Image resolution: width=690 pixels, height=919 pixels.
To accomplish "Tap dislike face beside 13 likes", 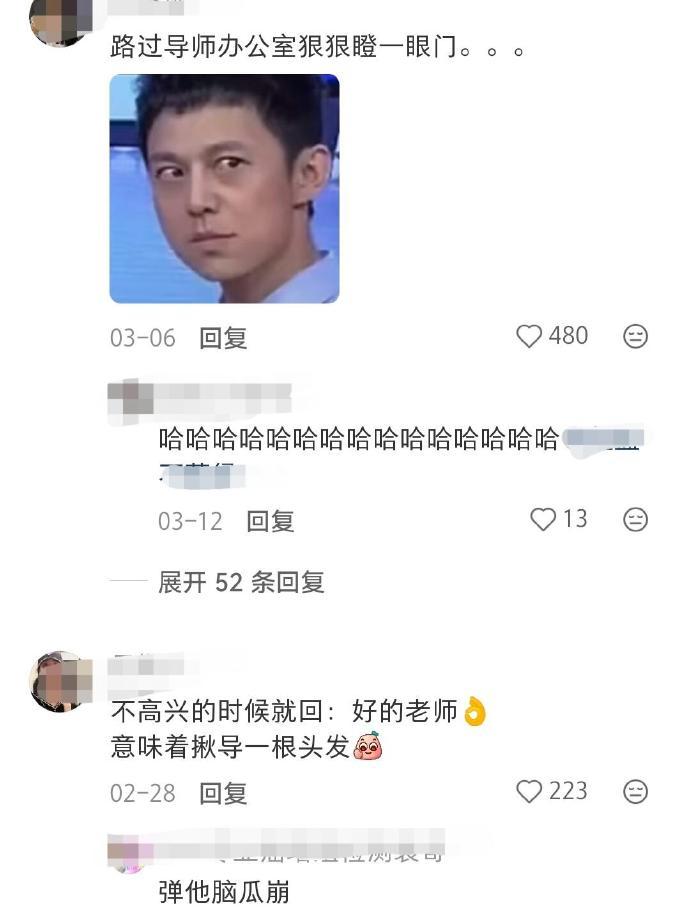I will 635,519.
